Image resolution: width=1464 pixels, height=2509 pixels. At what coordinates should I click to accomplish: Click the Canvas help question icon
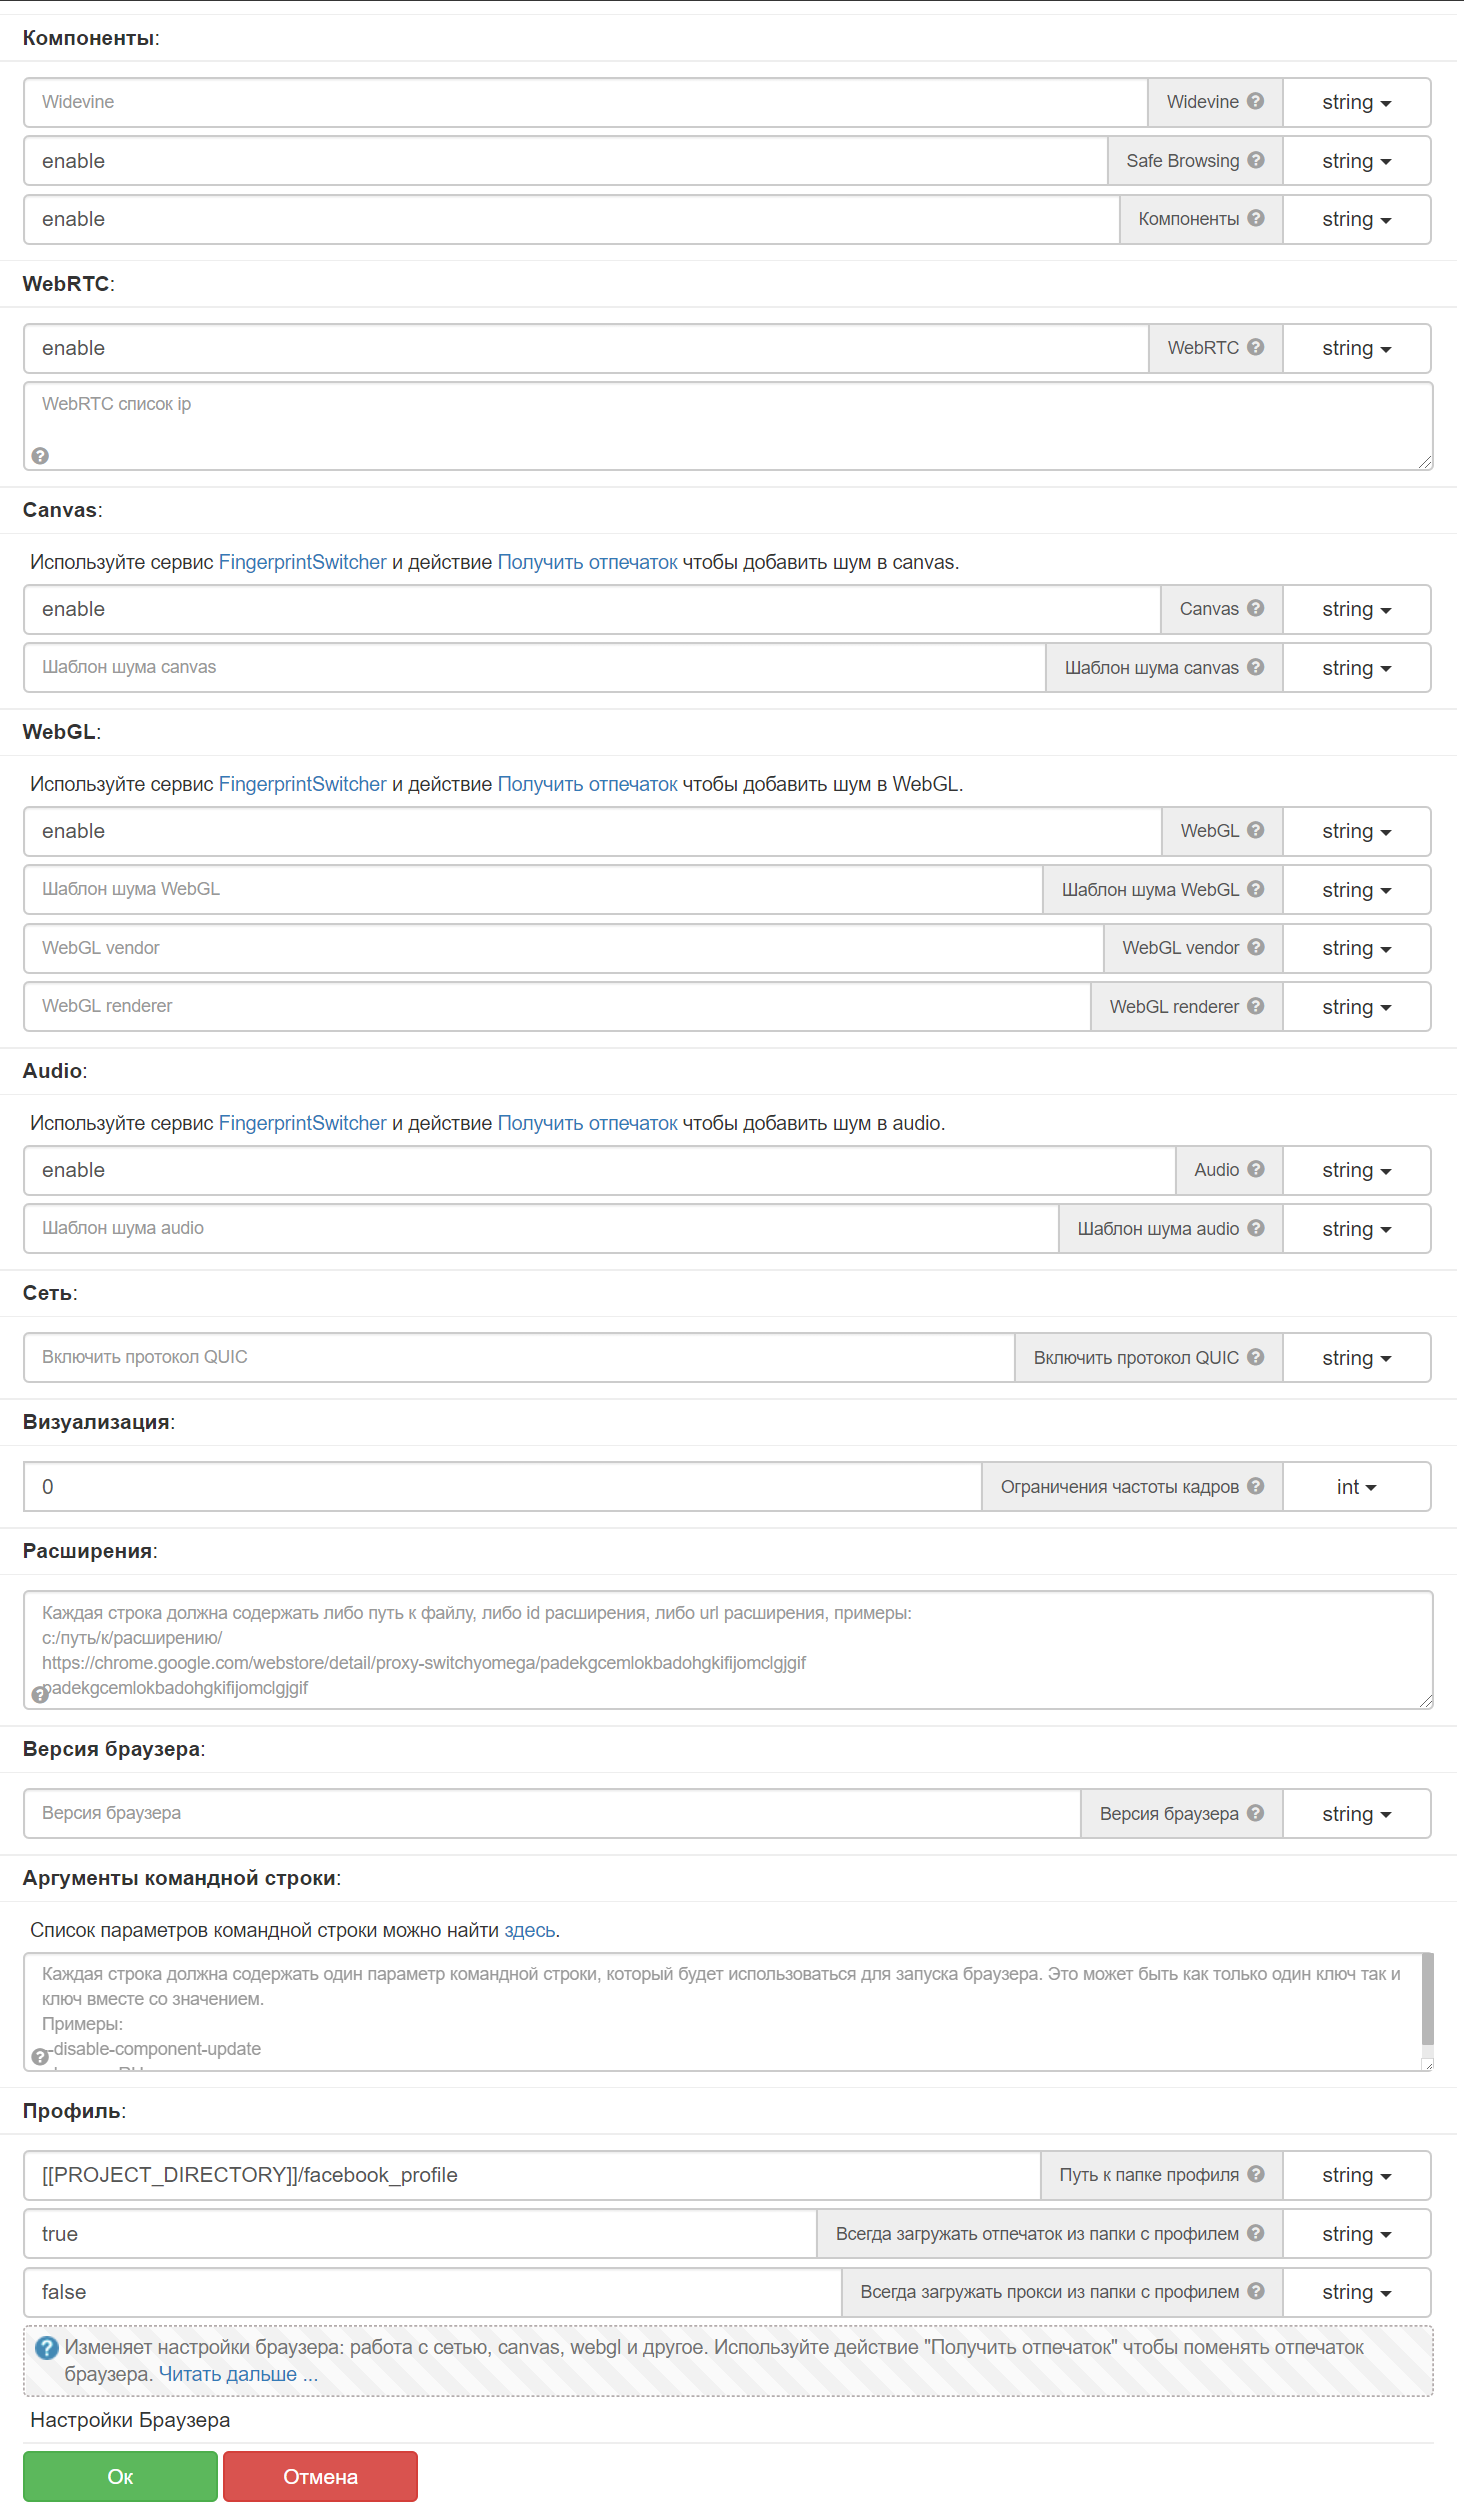coord(1255,609)
